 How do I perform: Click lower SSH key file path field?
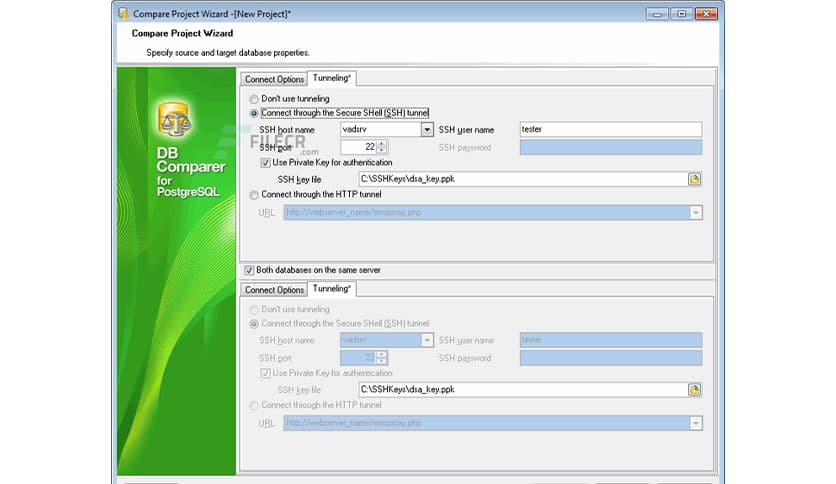tap(523, 390)
